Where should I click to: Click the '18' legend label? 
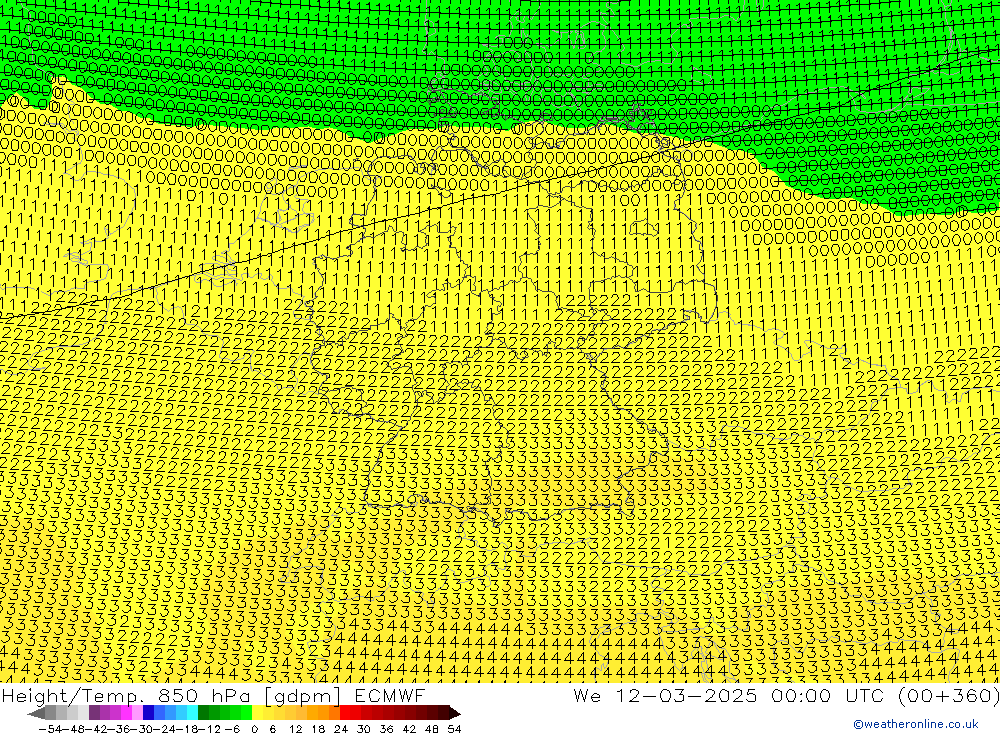[x=318, y=729]
